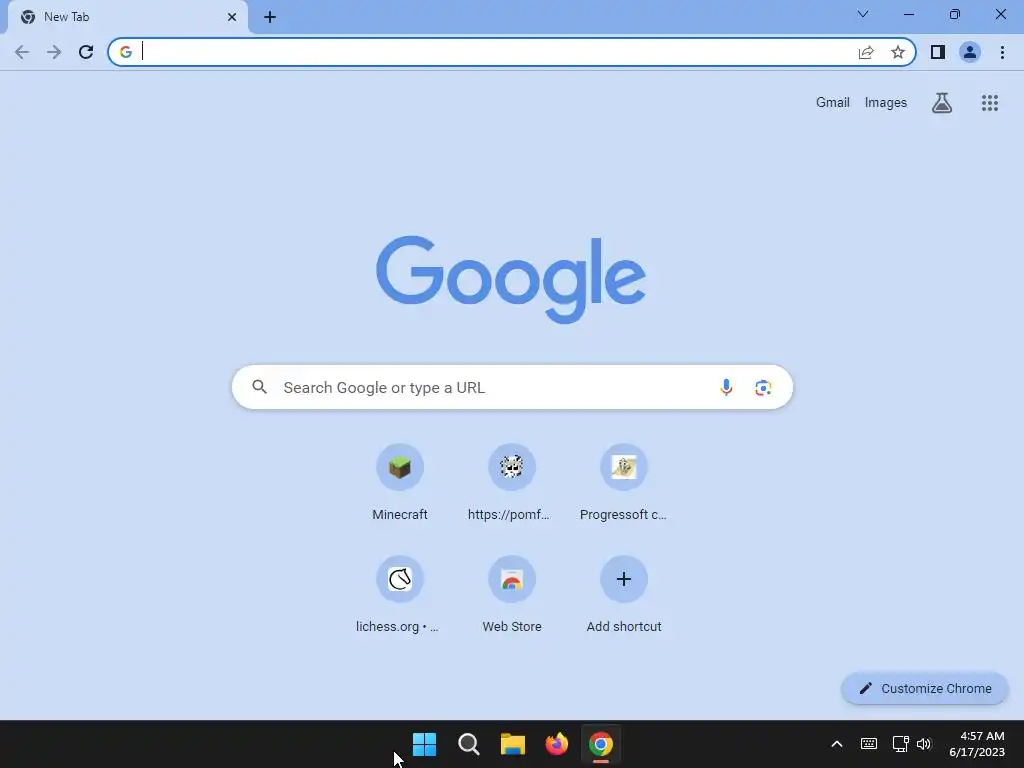
Task: Open Chrome's three-dot menu
Action: pyautogui.click(x=1002, y=52)
